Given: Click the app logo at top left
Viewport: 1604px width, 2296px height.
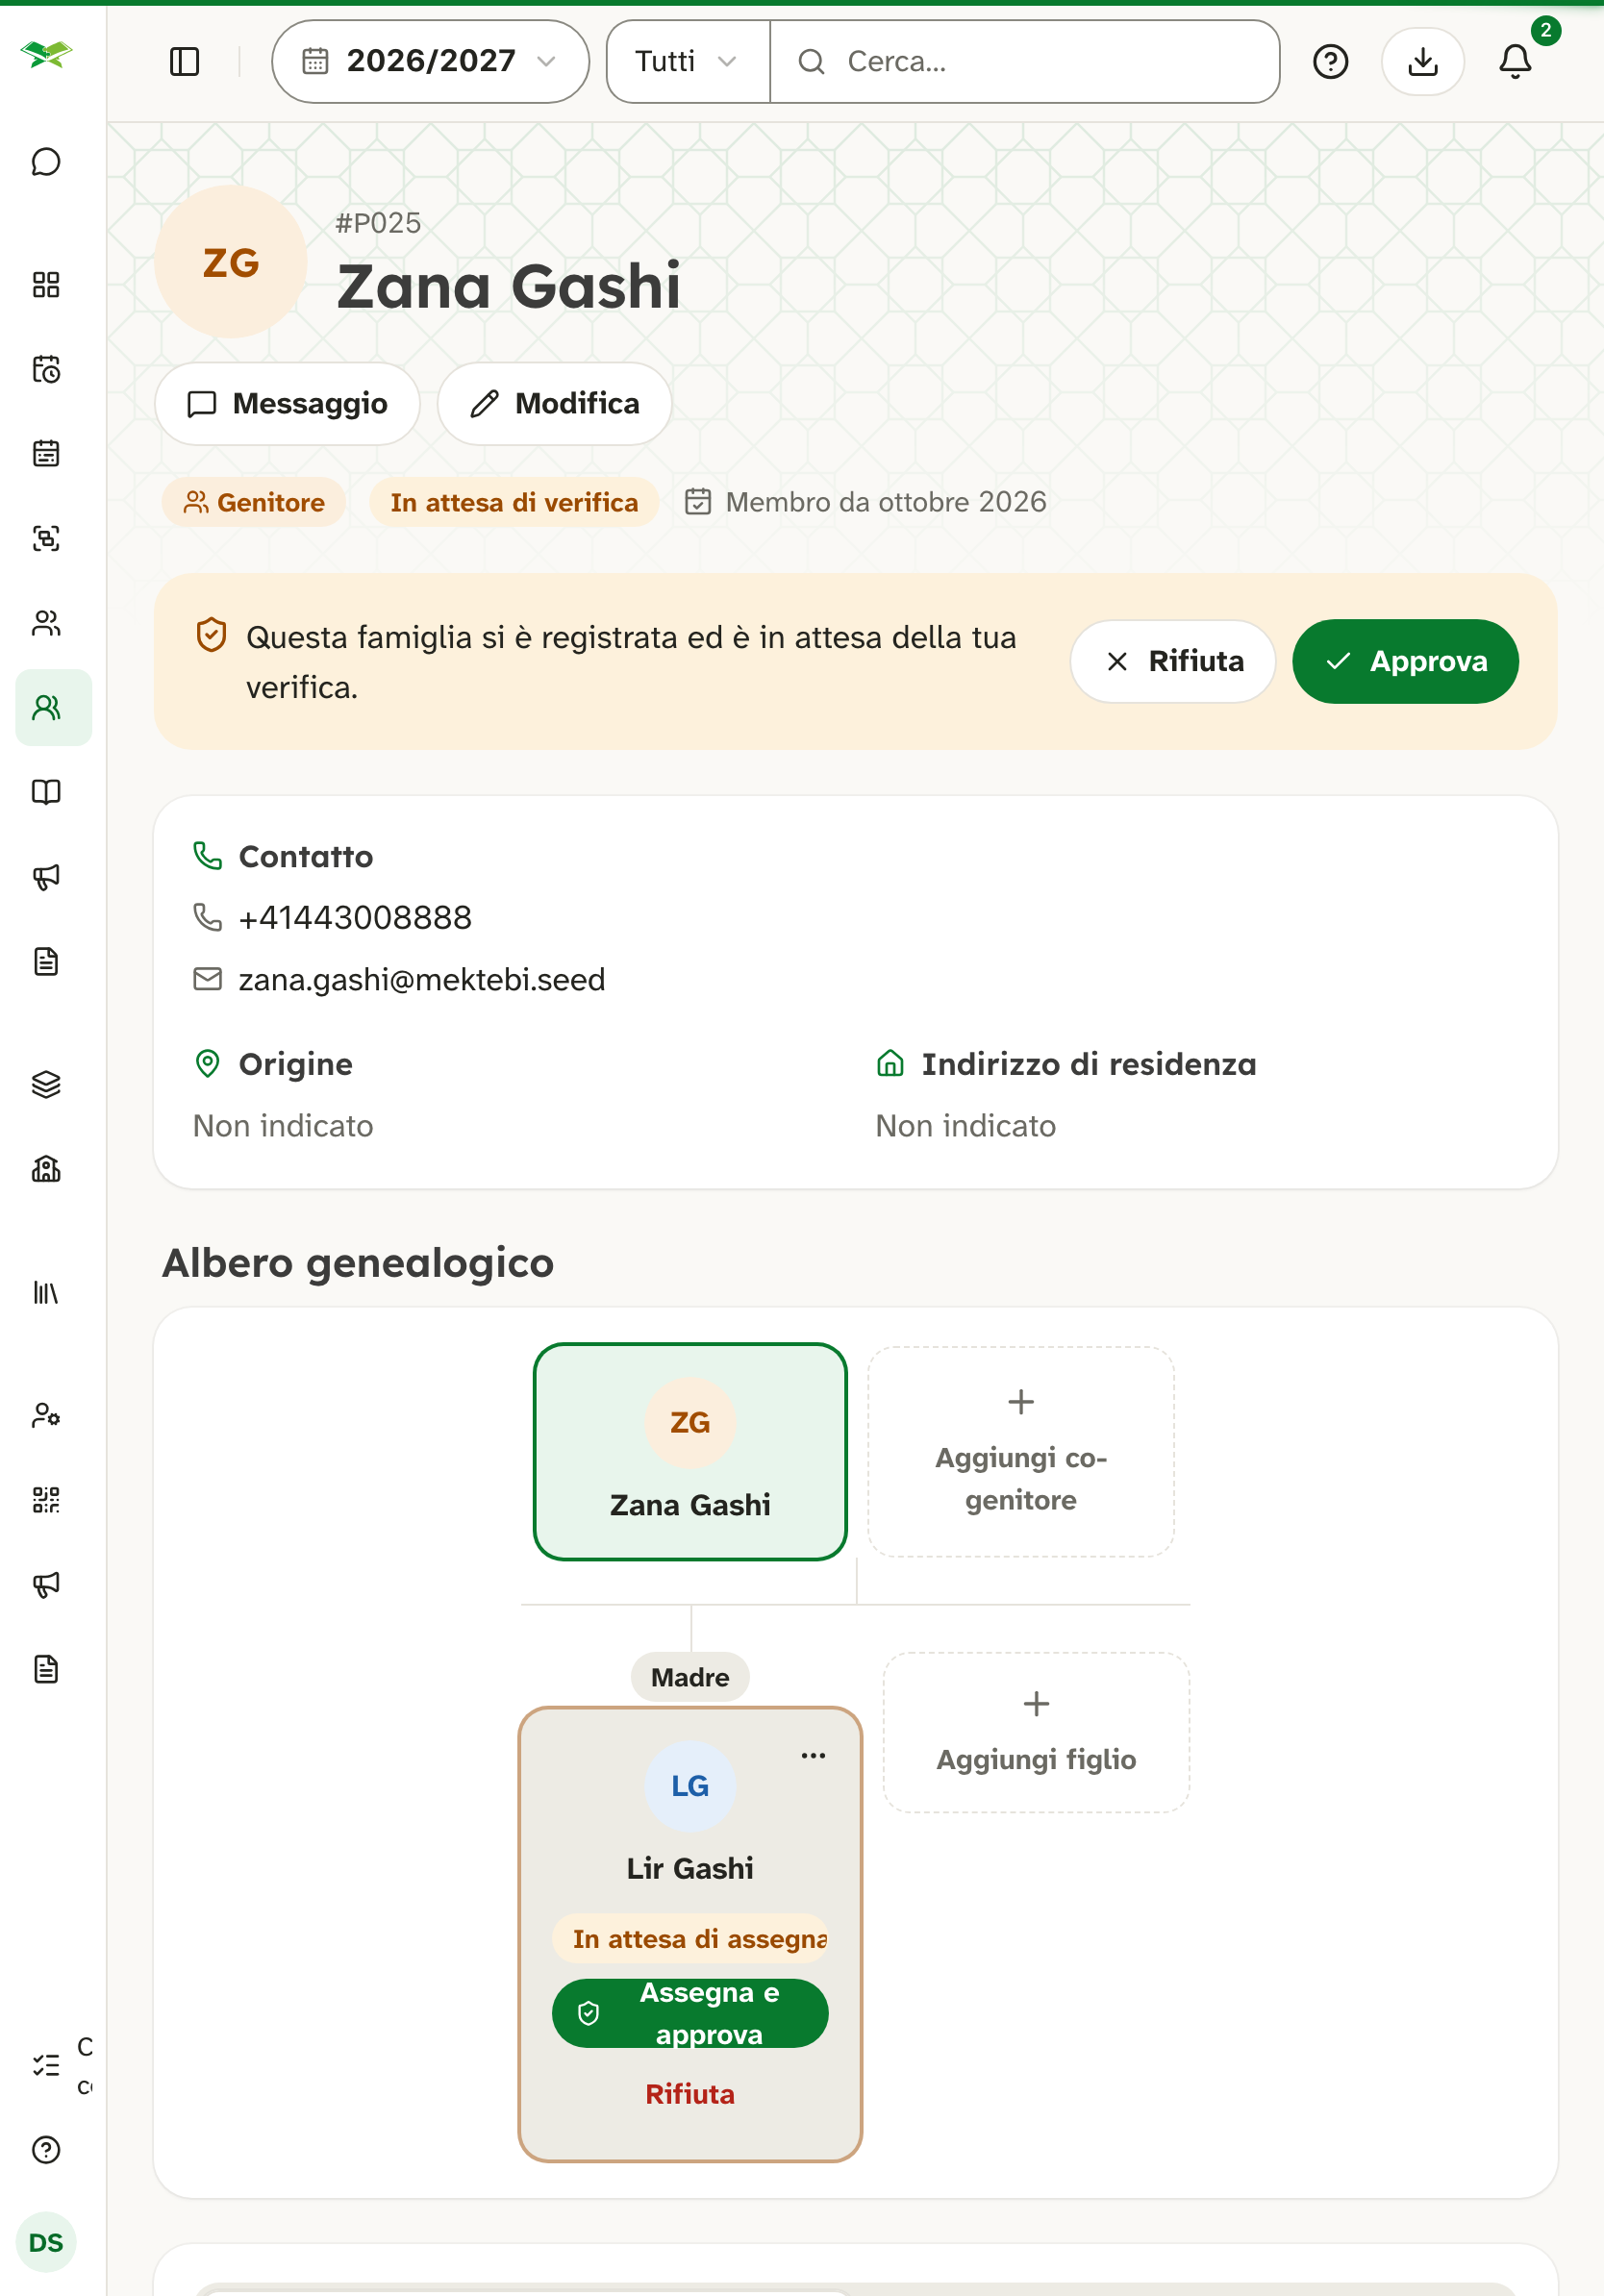Looking at the screenshot, I should 46,53.
